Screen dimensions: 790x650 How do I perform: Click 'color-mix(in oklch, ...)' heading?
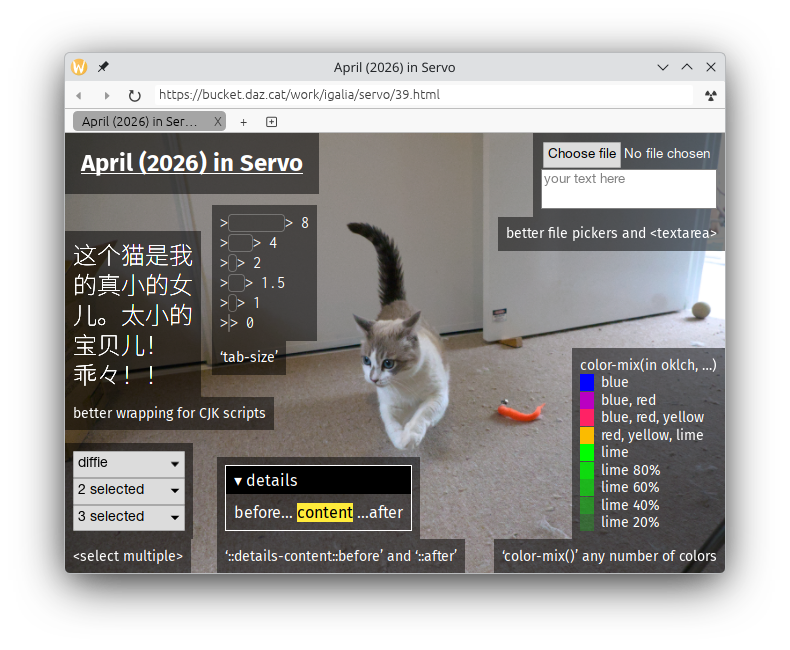pyautogui.click(x=648, y=365)
